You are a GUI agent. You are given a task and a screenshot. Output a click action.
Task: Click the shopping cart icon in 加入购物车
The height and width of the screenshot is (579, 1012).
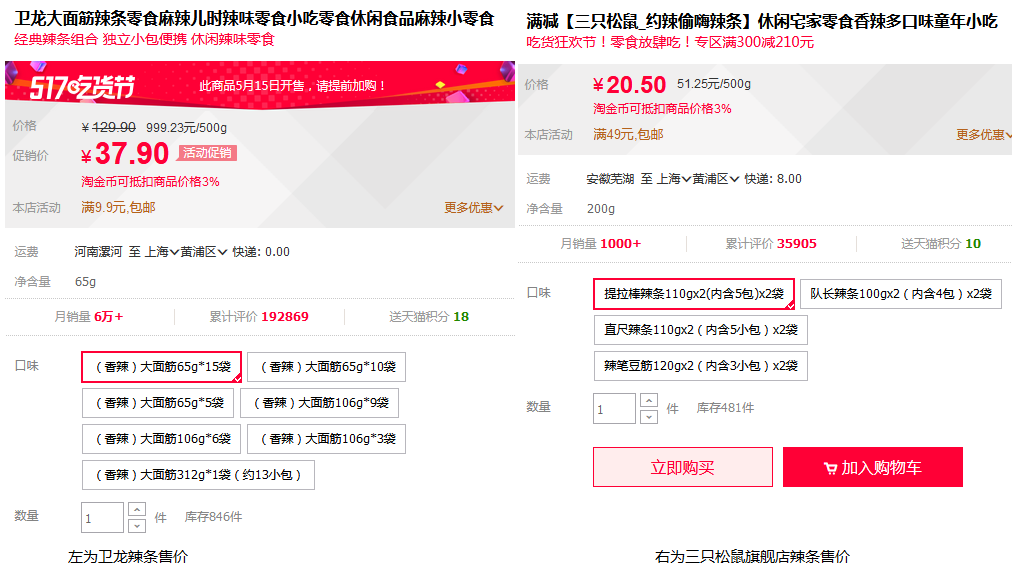click(831, 469)
